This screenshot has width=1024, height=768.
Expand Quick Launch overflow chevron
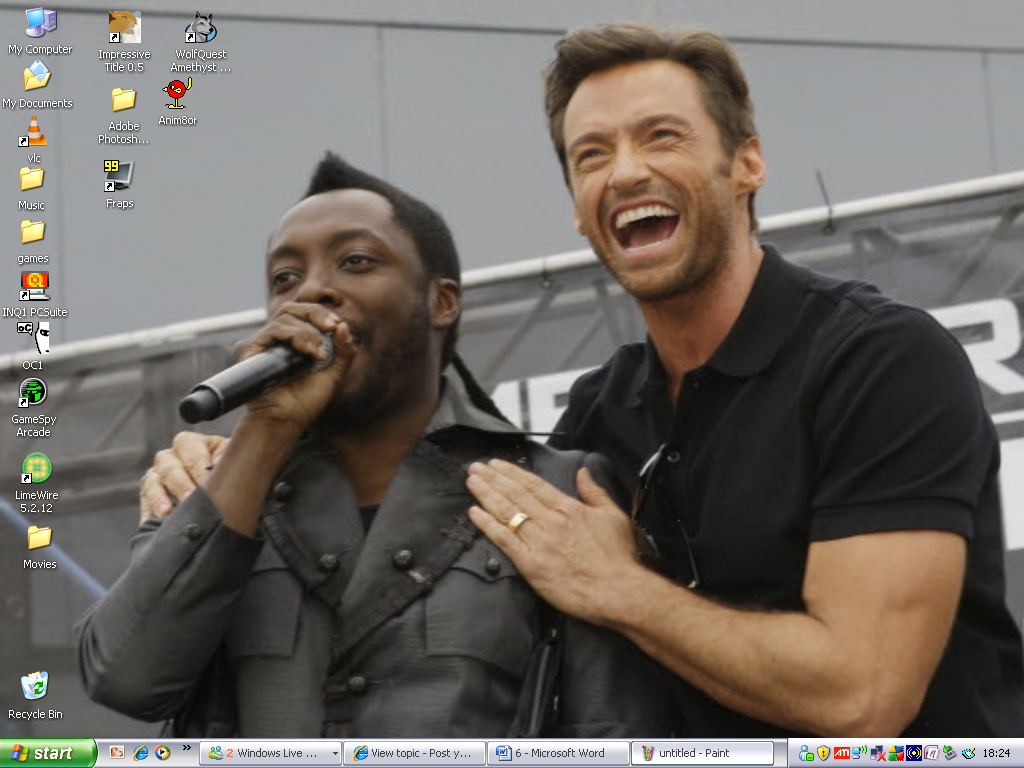186,748
